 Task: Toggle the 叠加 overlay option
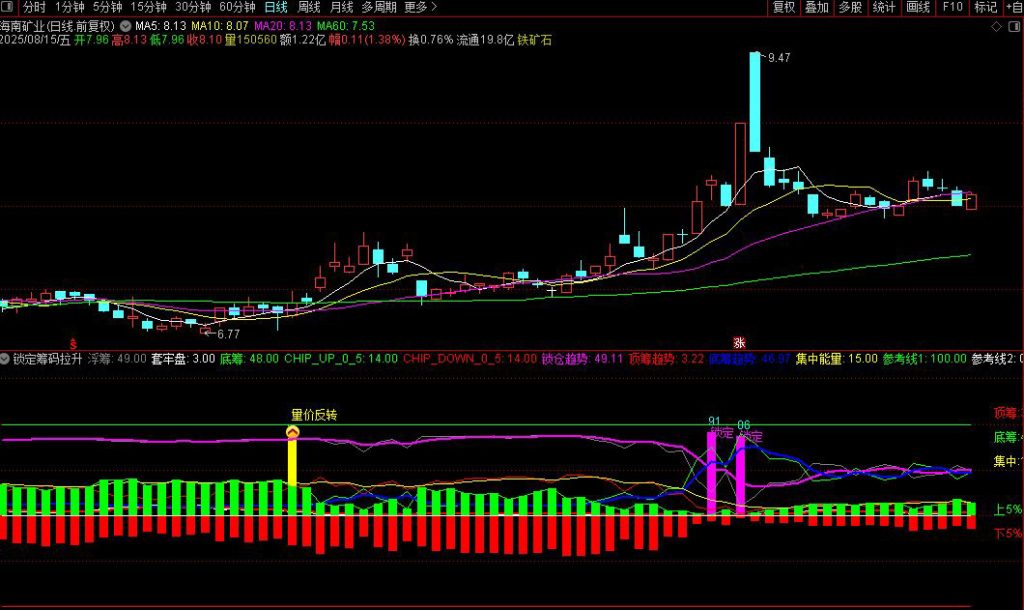pos(817,7)
